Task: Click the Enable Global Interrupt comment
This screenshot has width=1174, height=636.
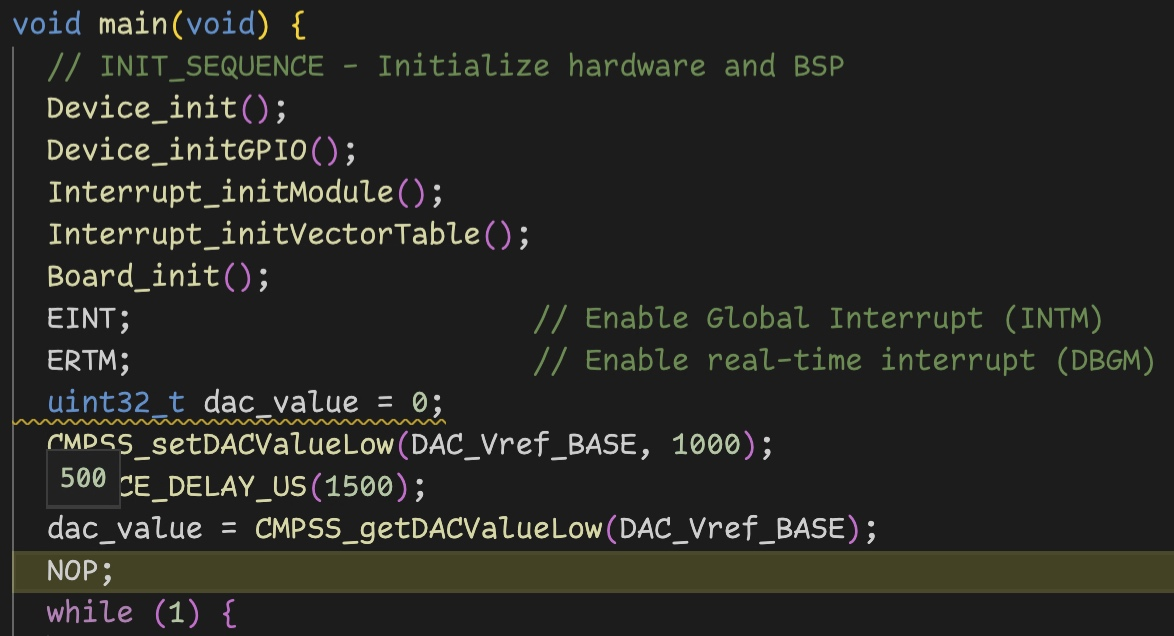Action: (x=818, y=318)
